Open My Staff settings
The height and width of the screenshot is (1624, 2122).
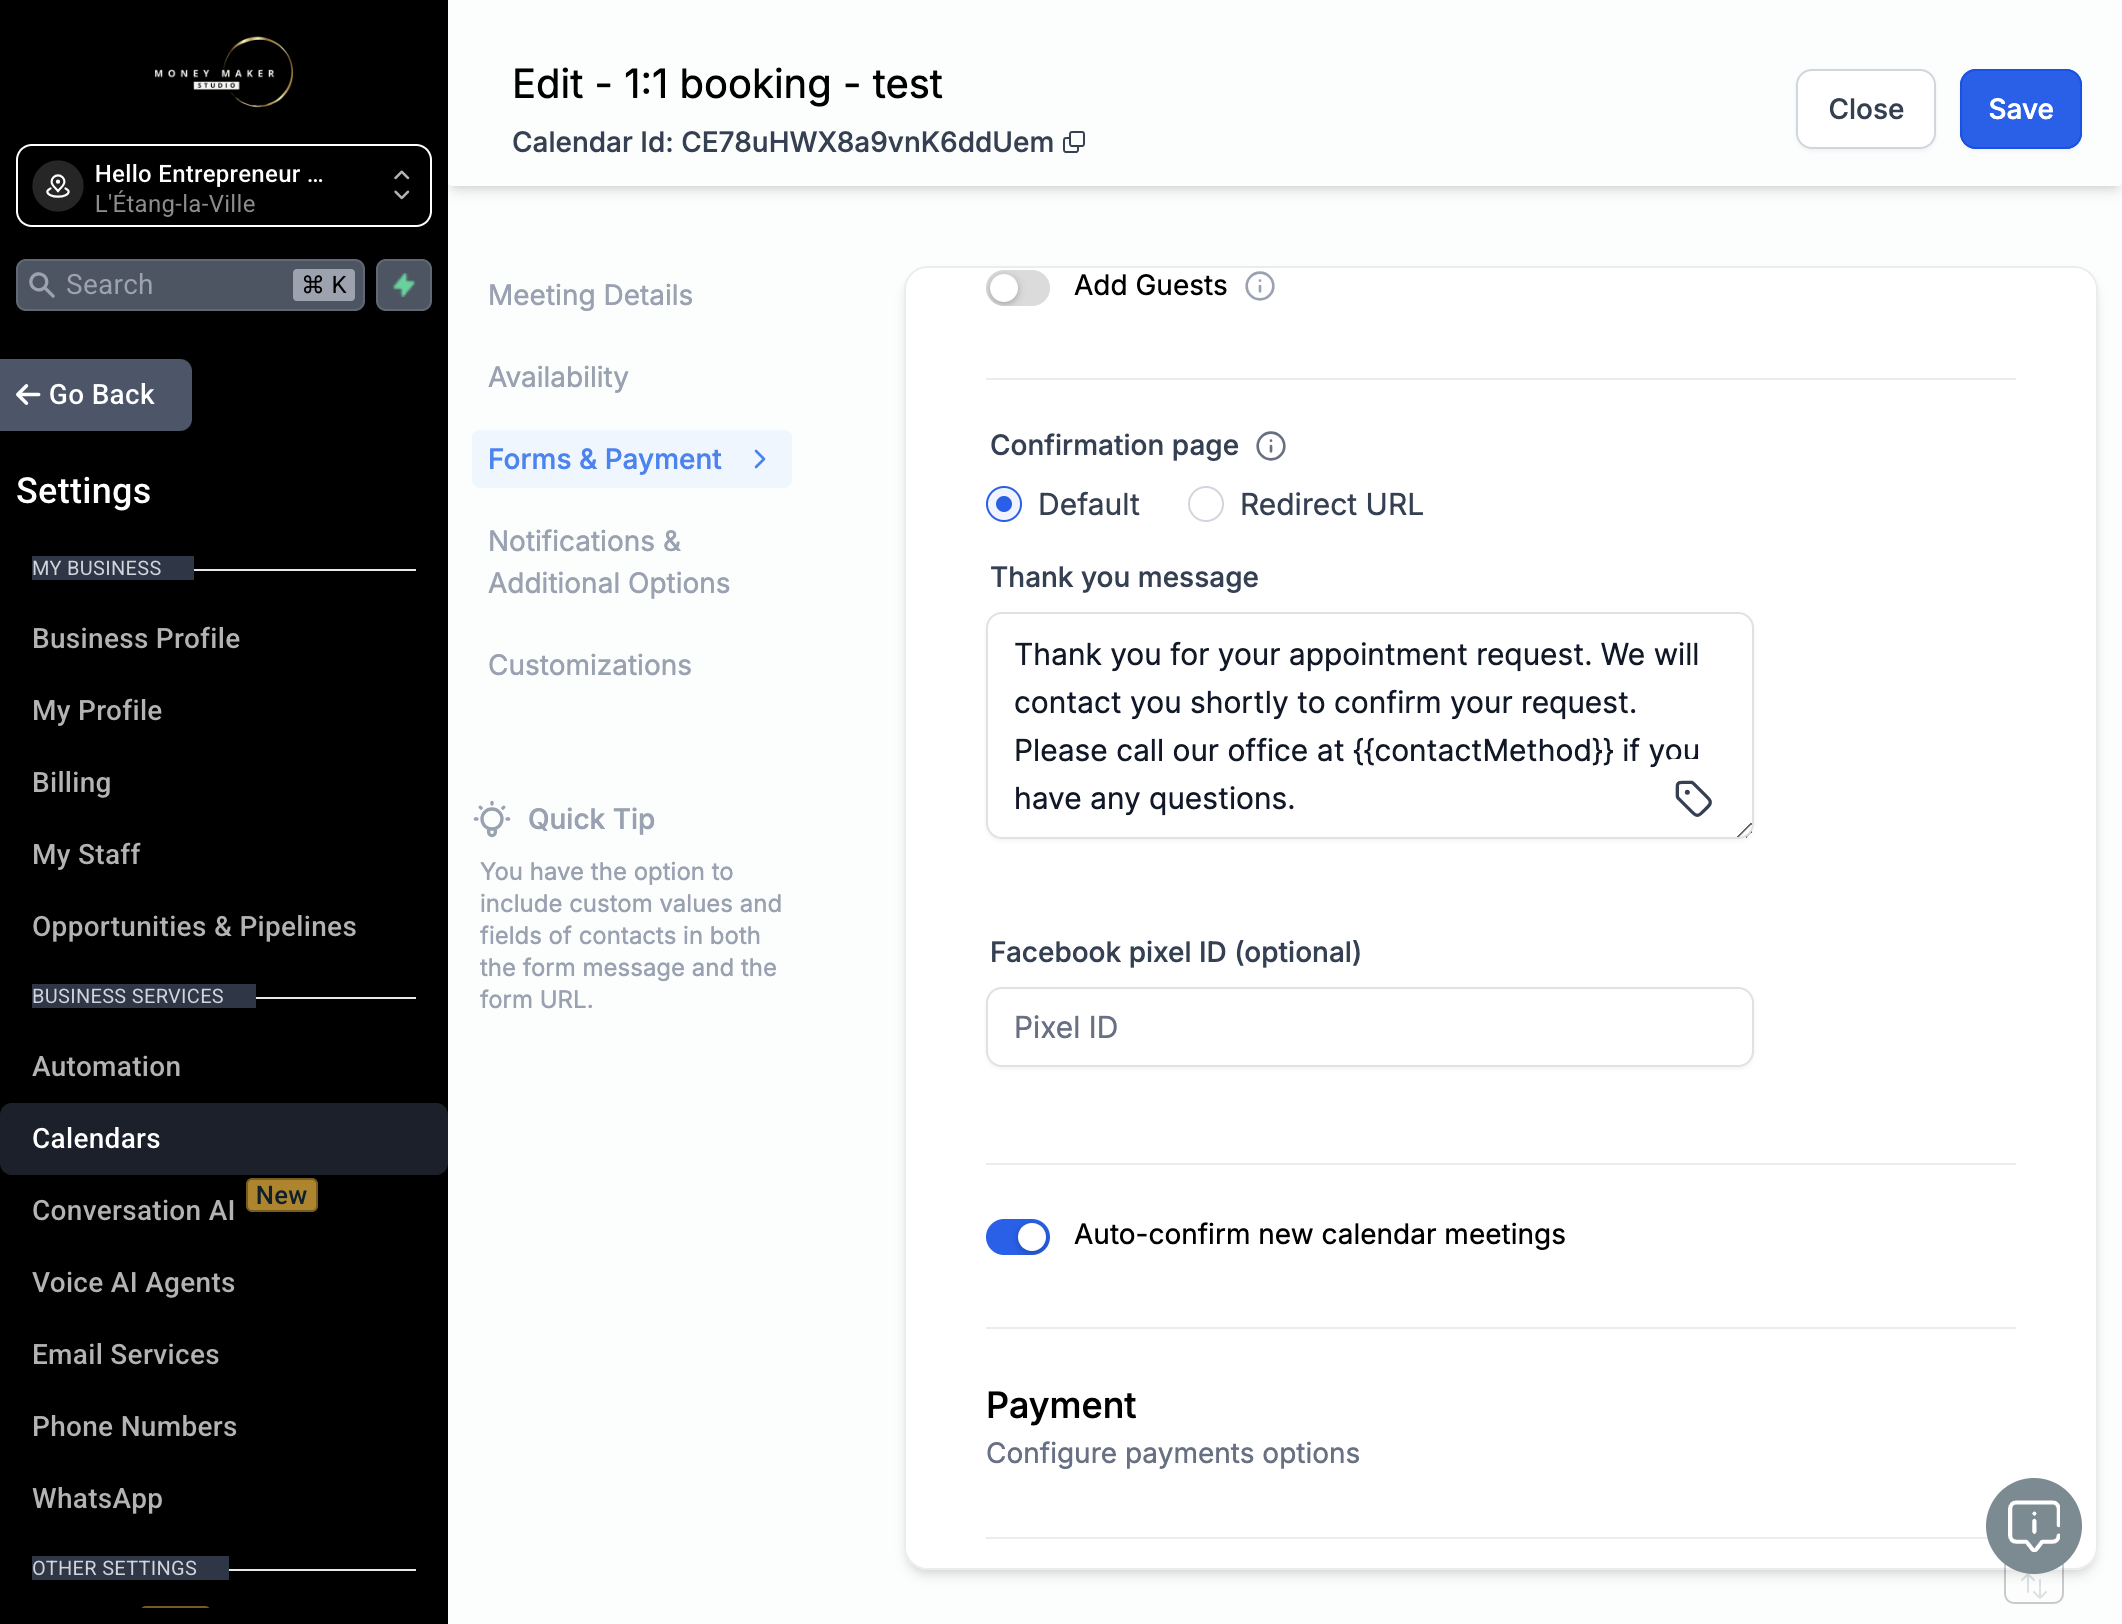point(86,854)
